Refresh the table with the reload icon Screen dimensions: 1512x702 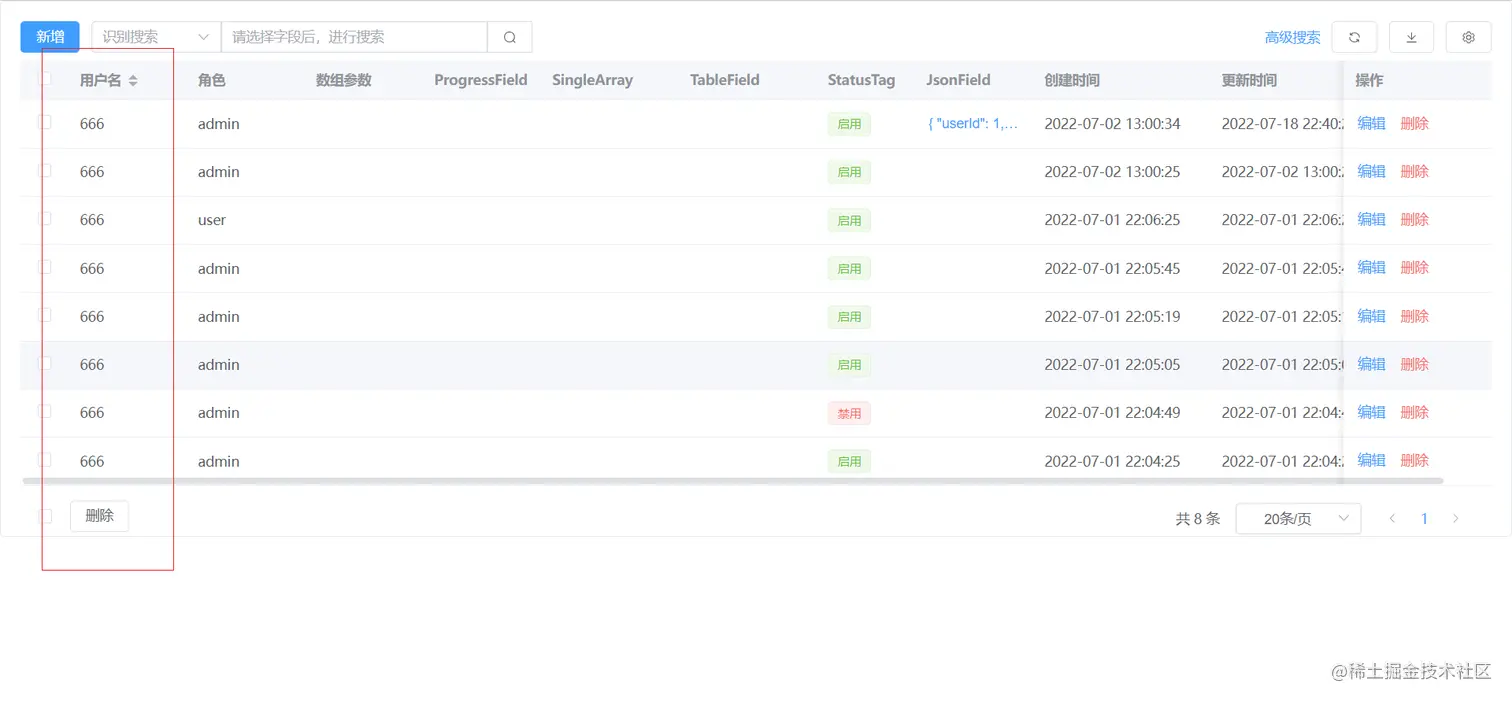(x=1354, y=37)
